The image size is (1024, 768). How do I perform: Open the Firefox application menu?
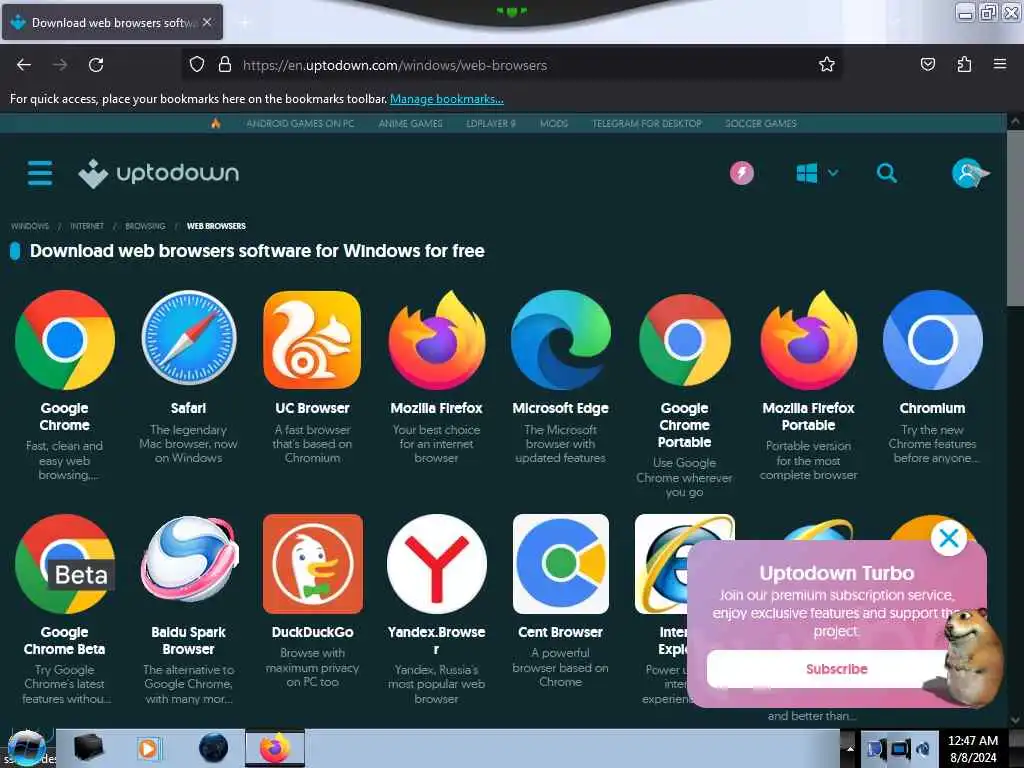pyautogui.click(x=1000, y=64)
